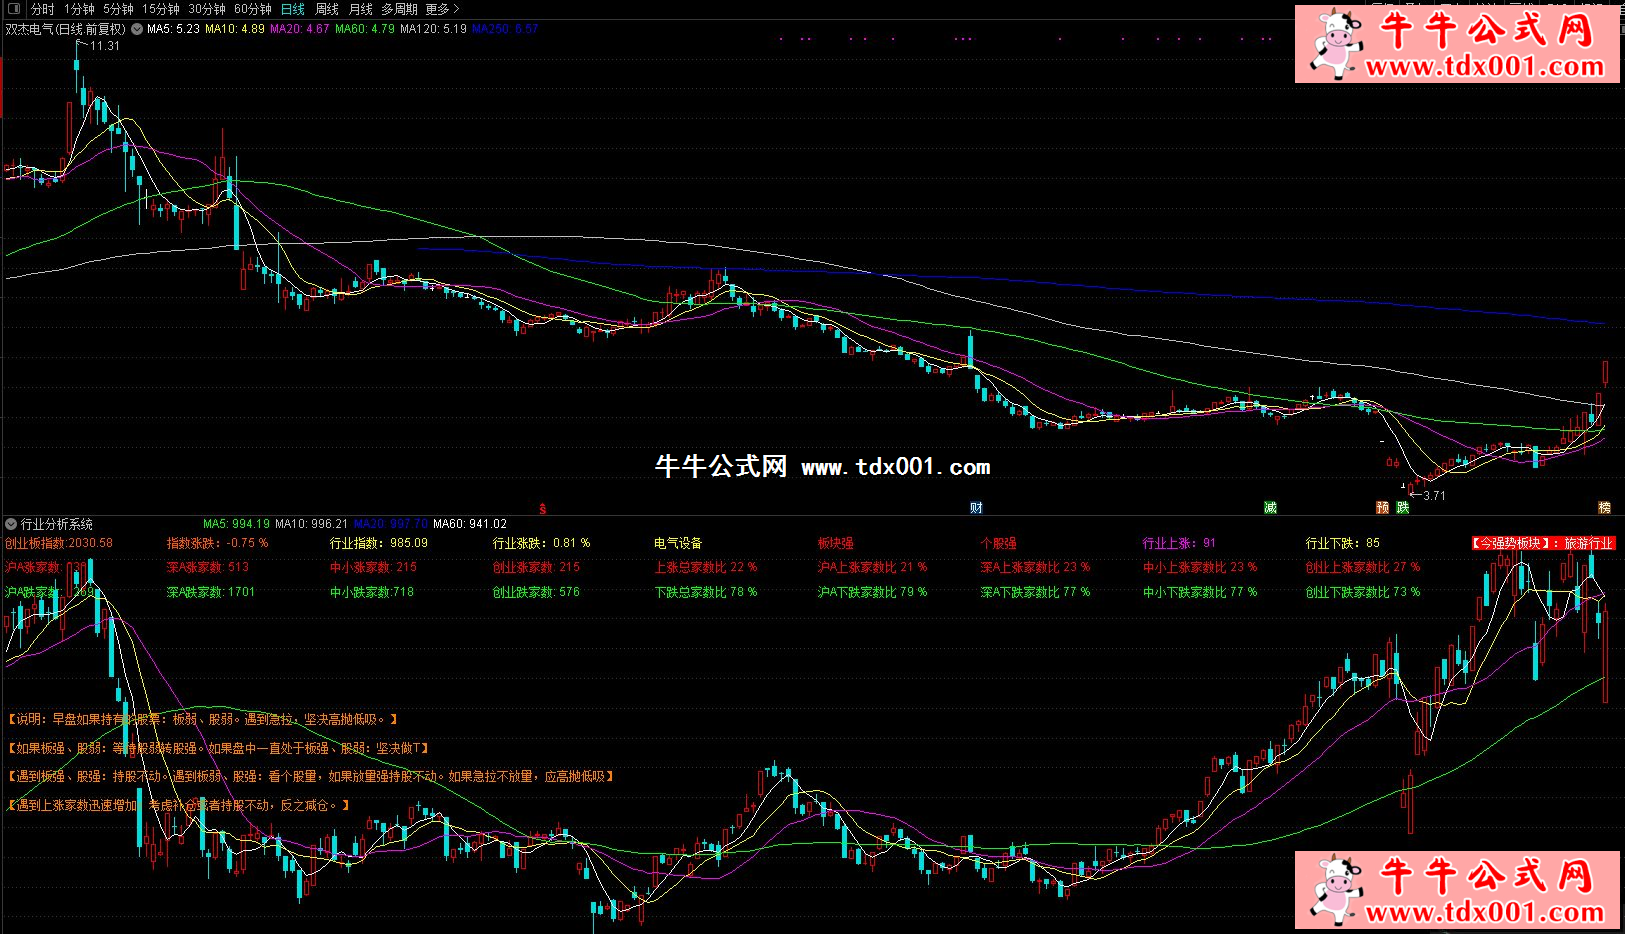Open dropdown arrow next to 双杰电气
The width and height of the screenshot is (1625, 934).
(137, 29)
